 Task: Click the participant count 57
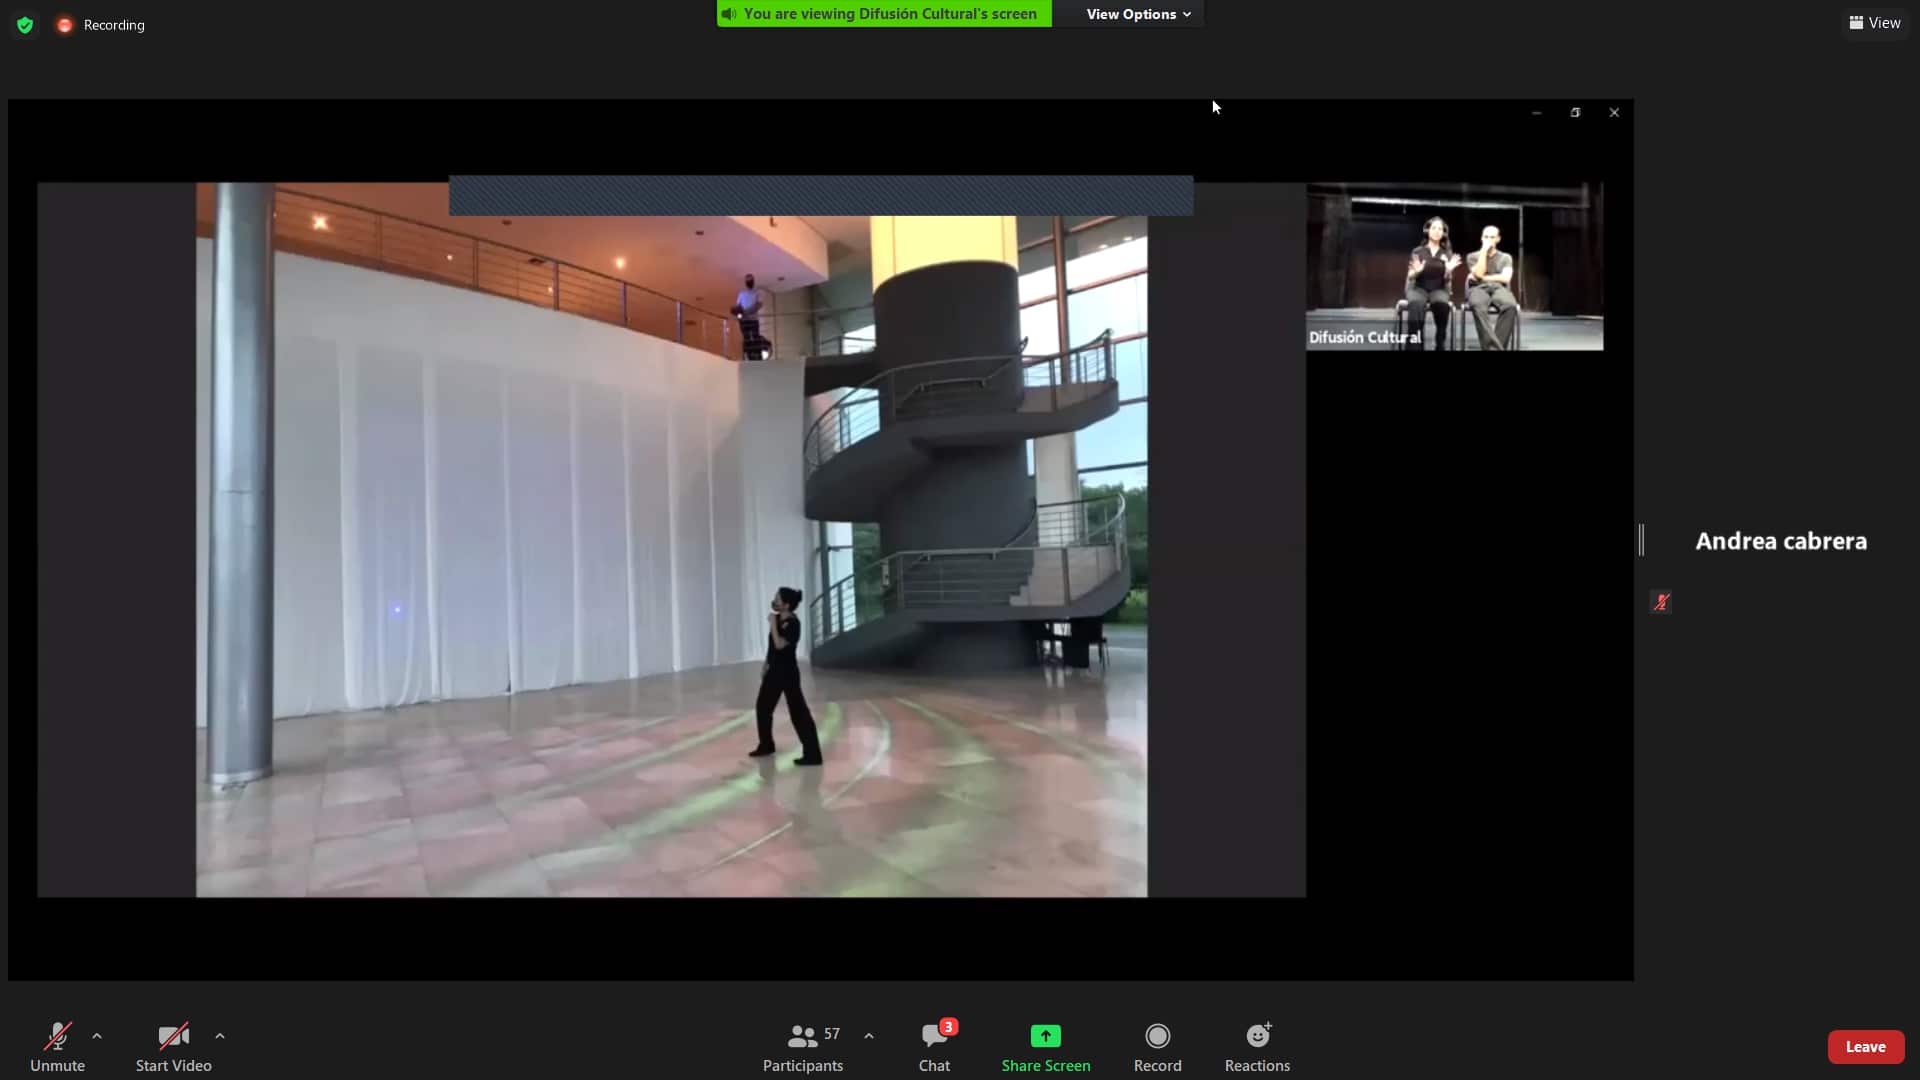[832, 1034]
